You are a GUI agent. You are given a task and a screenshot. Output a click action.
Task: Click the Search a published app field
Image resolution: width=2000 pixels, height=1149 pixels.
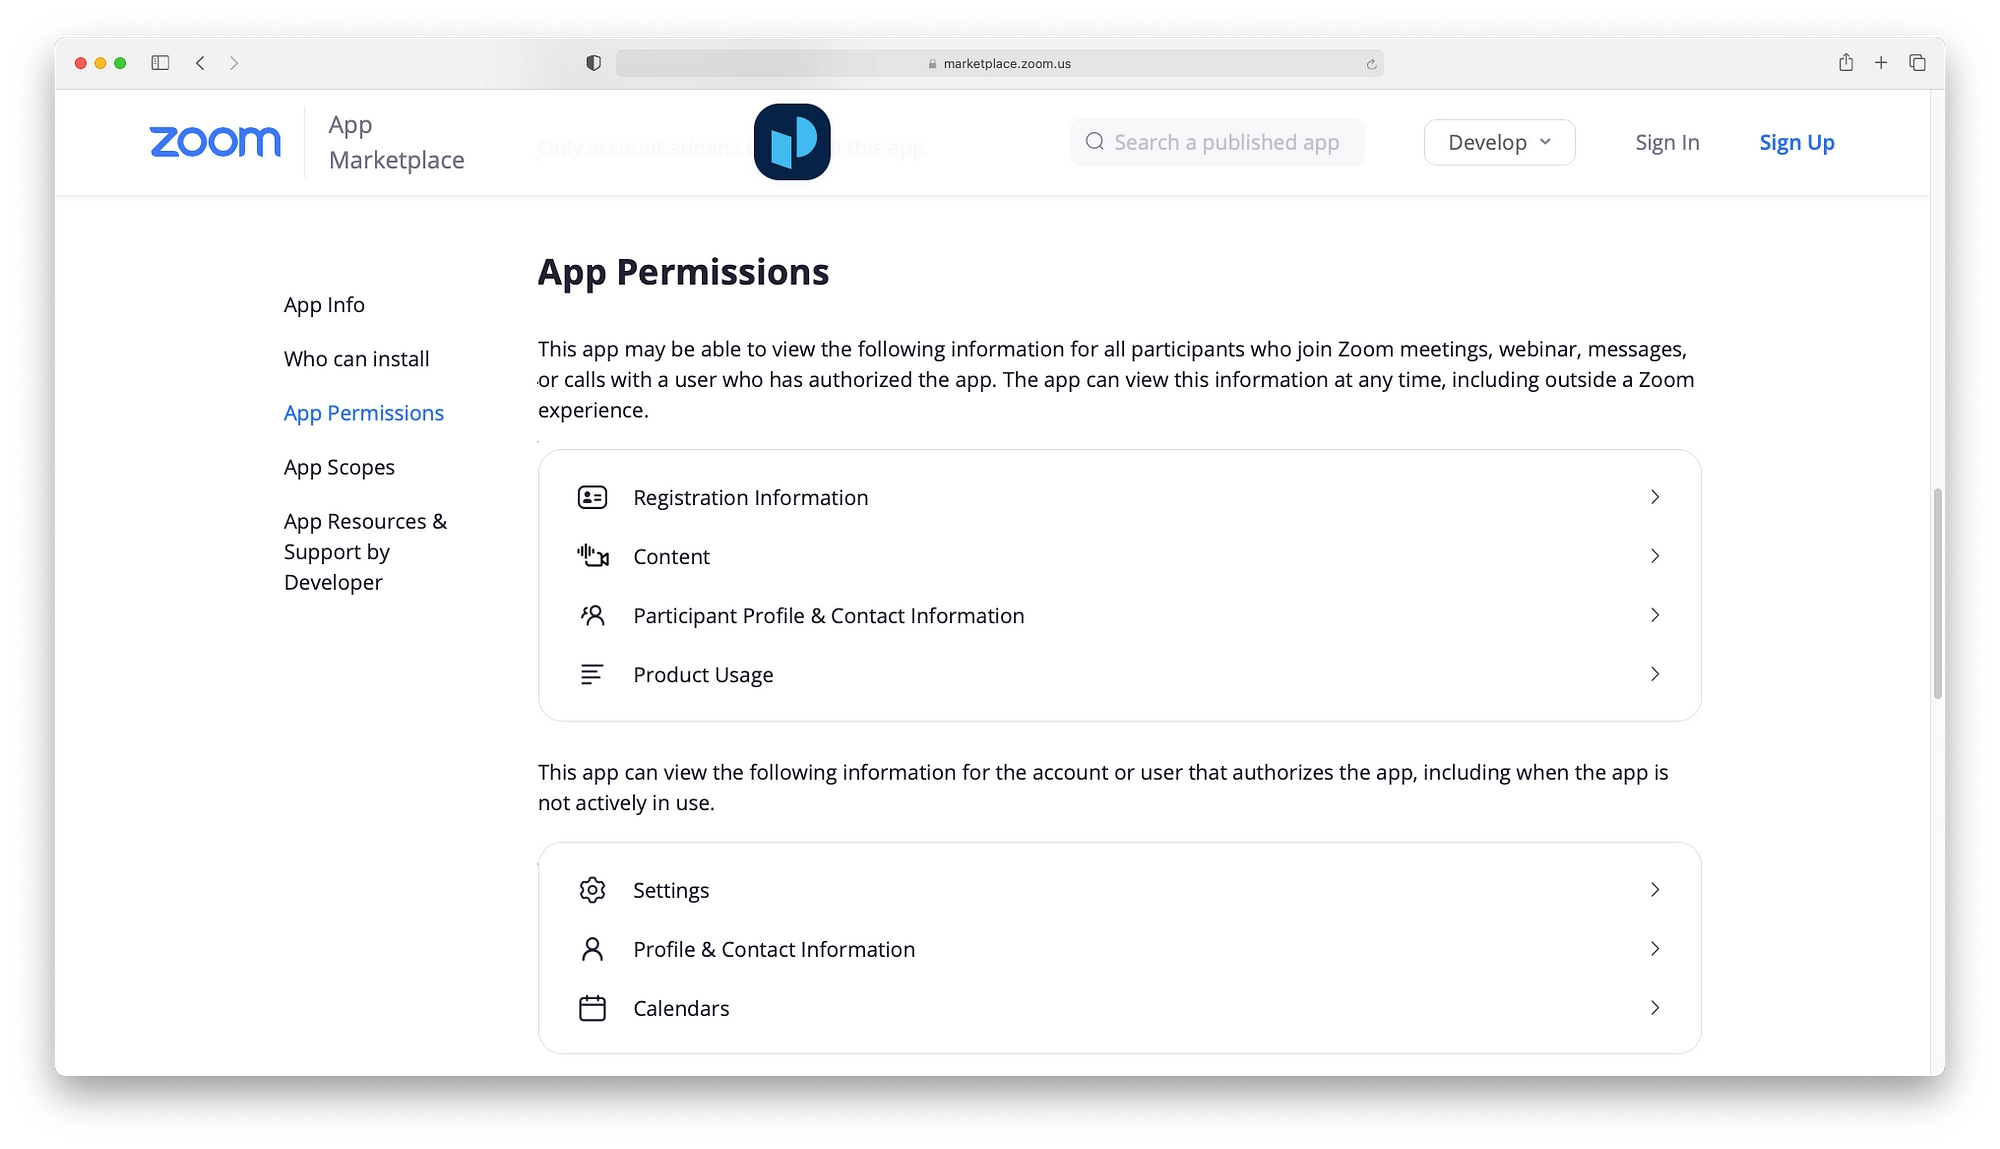(x=1217, y=142)
